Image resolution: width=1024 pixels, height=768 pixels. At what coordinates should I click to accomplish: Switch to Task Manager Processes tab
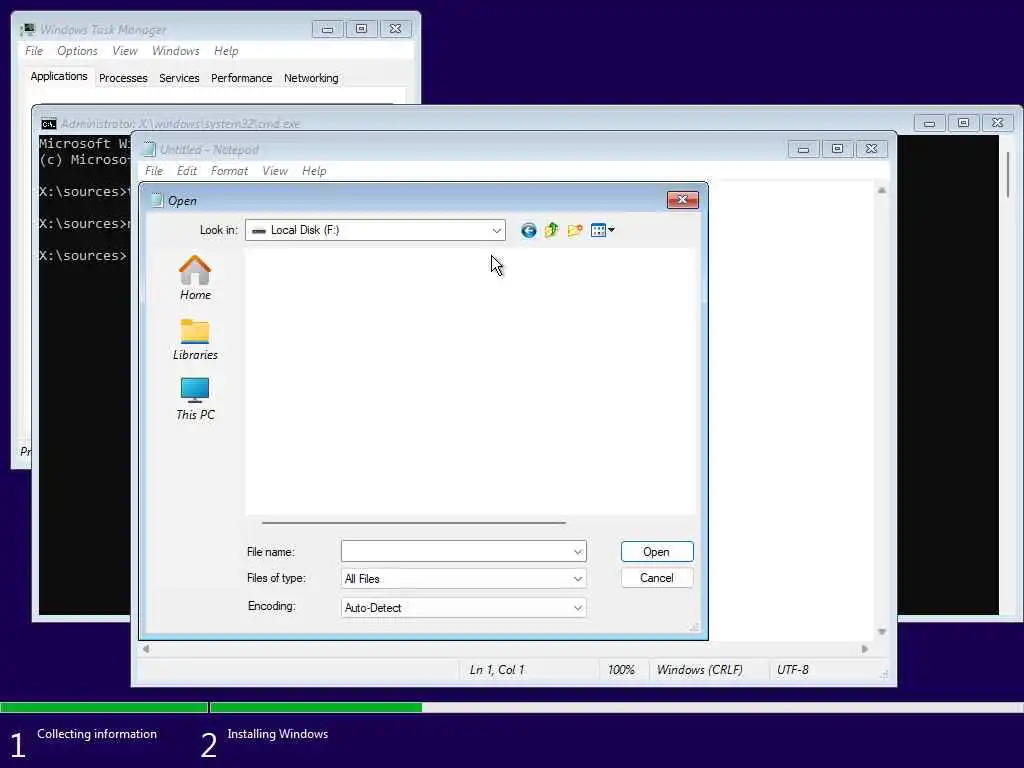point(123,78)
